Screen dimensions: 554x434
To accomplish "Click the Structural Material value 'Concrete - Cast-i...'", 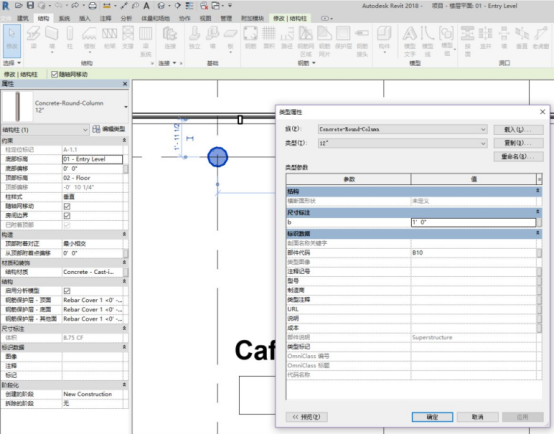I will pos(93,272).
